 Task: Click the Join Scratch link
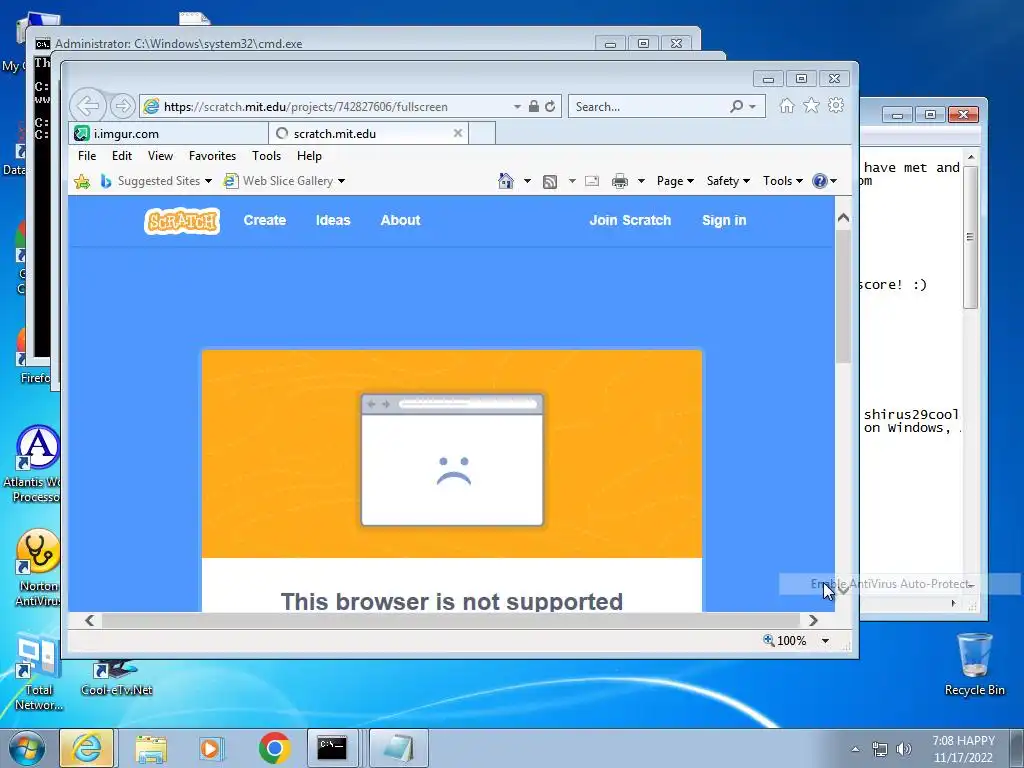(x=630, y=221)
